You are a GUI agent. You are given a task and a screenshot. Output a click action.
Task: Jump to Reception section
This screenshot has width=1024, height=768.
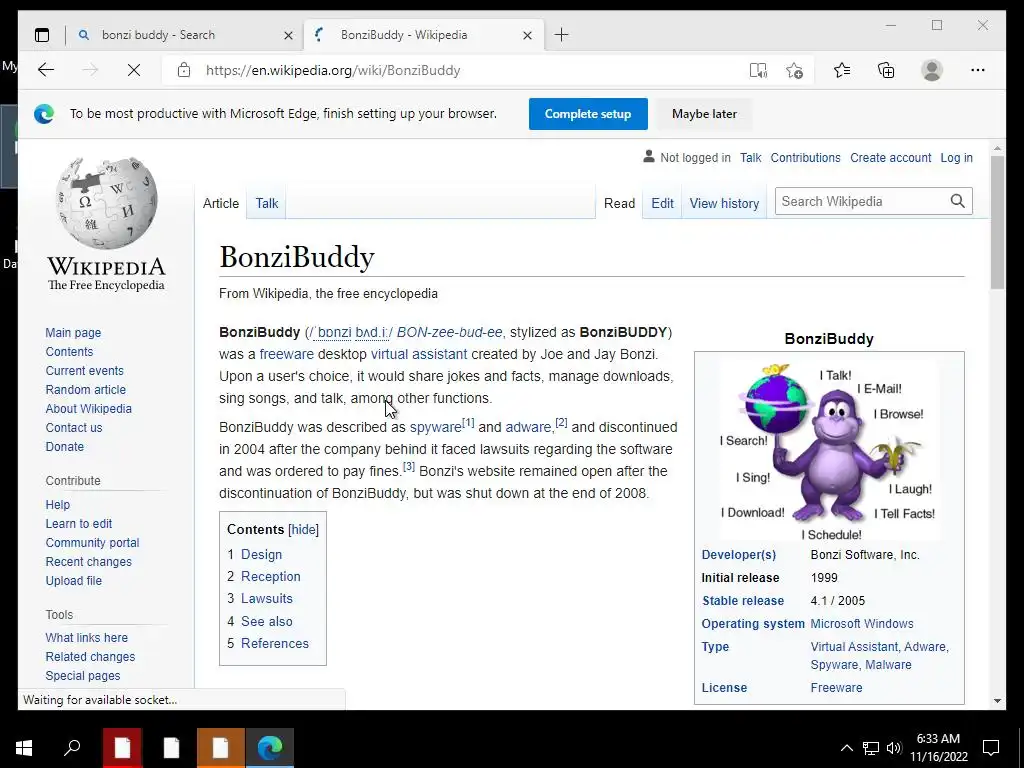pyautogui.click(x=270, y=577)
